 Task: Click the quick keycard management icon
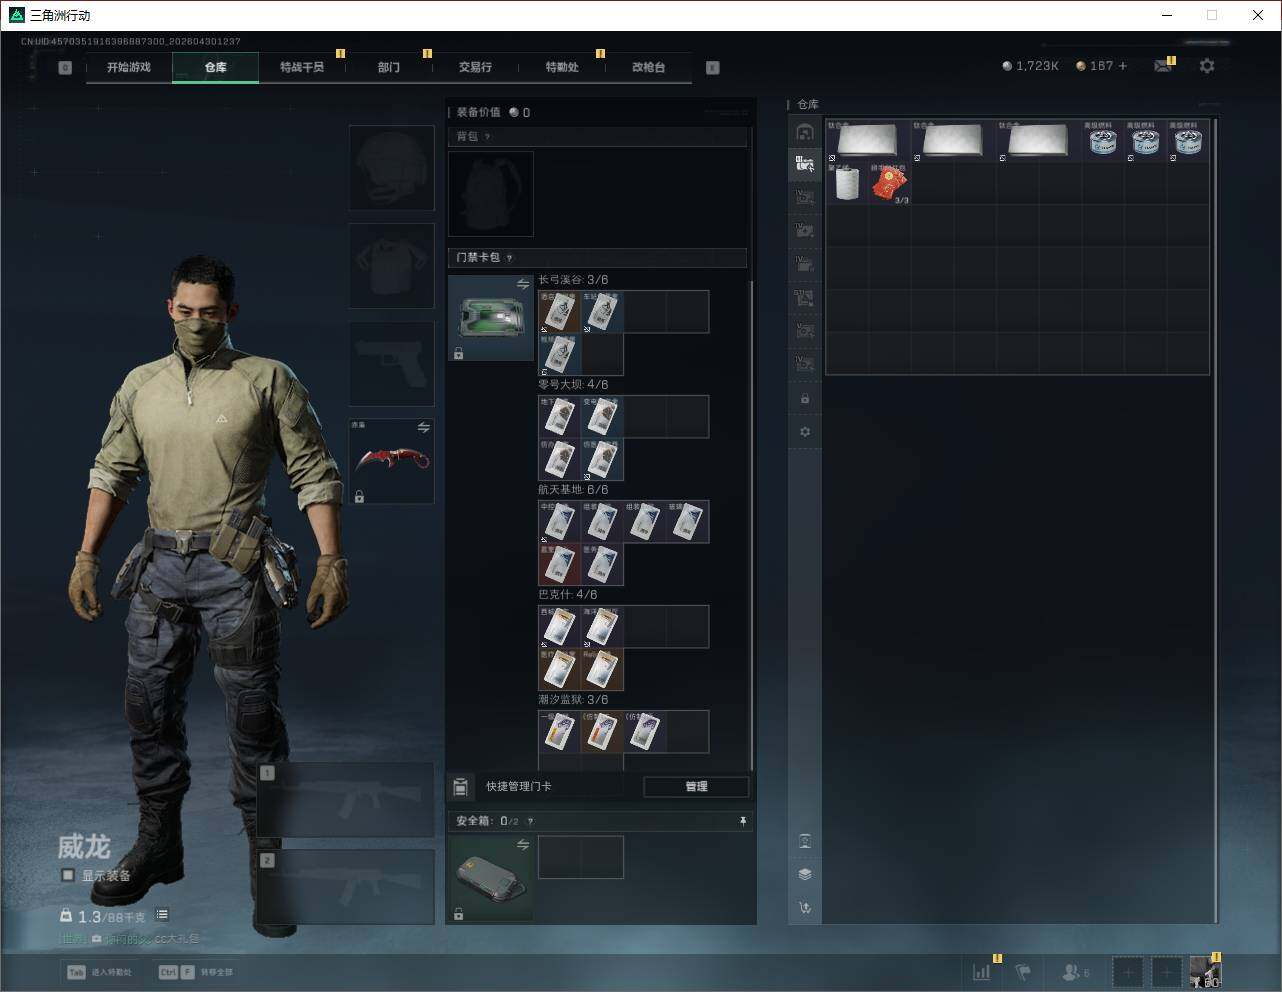click(x=461, y=786)
